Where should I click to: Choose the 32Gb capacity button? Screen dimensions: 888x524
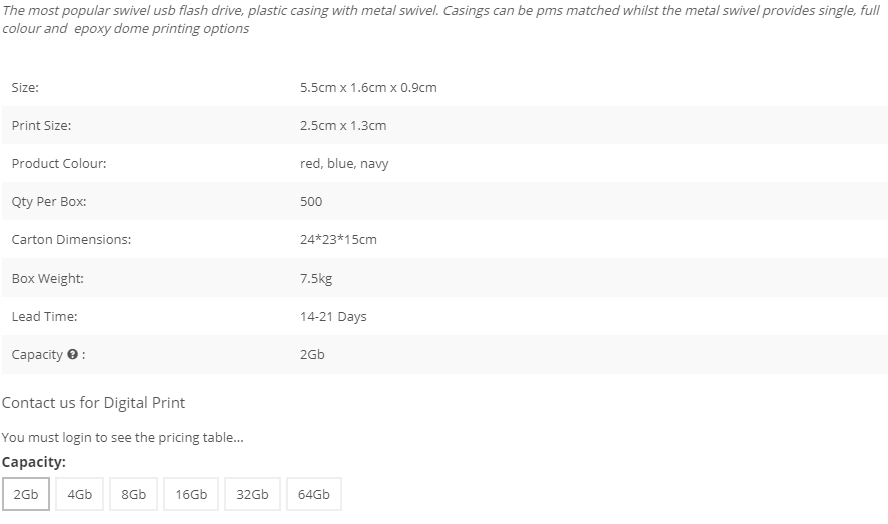pos(253,494)
